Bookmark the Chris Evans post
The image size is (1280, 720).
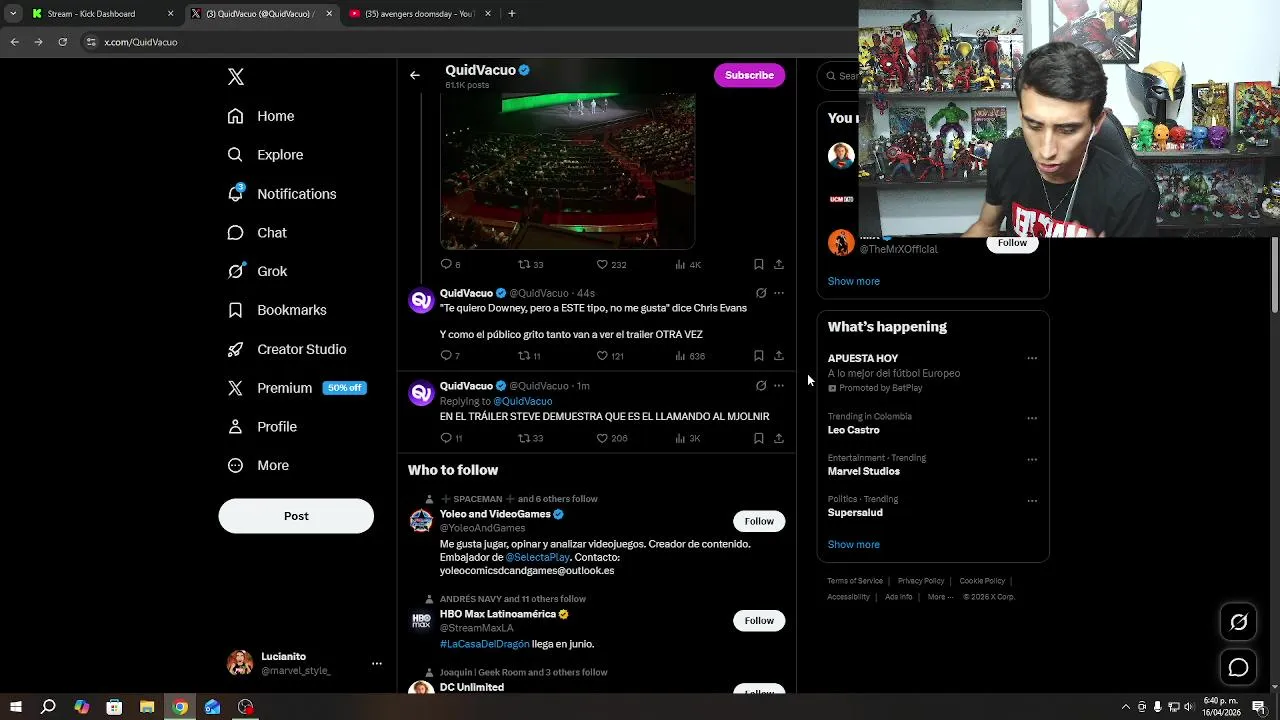tap(758, 356)
